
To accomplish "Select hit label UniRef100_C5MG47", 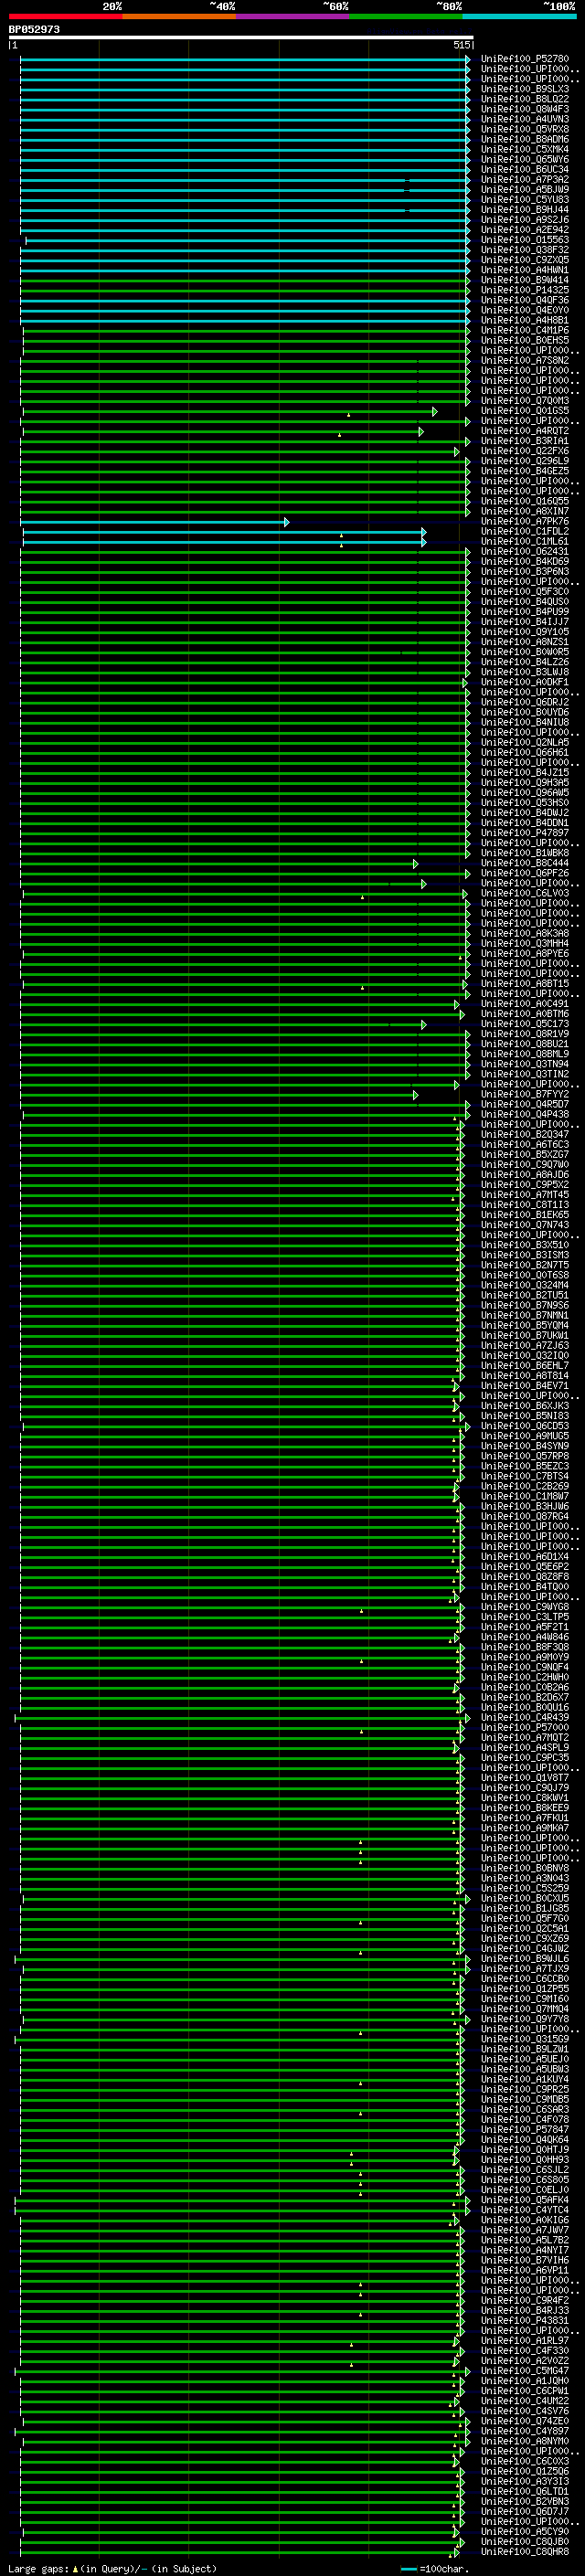I will [525, 2370].
